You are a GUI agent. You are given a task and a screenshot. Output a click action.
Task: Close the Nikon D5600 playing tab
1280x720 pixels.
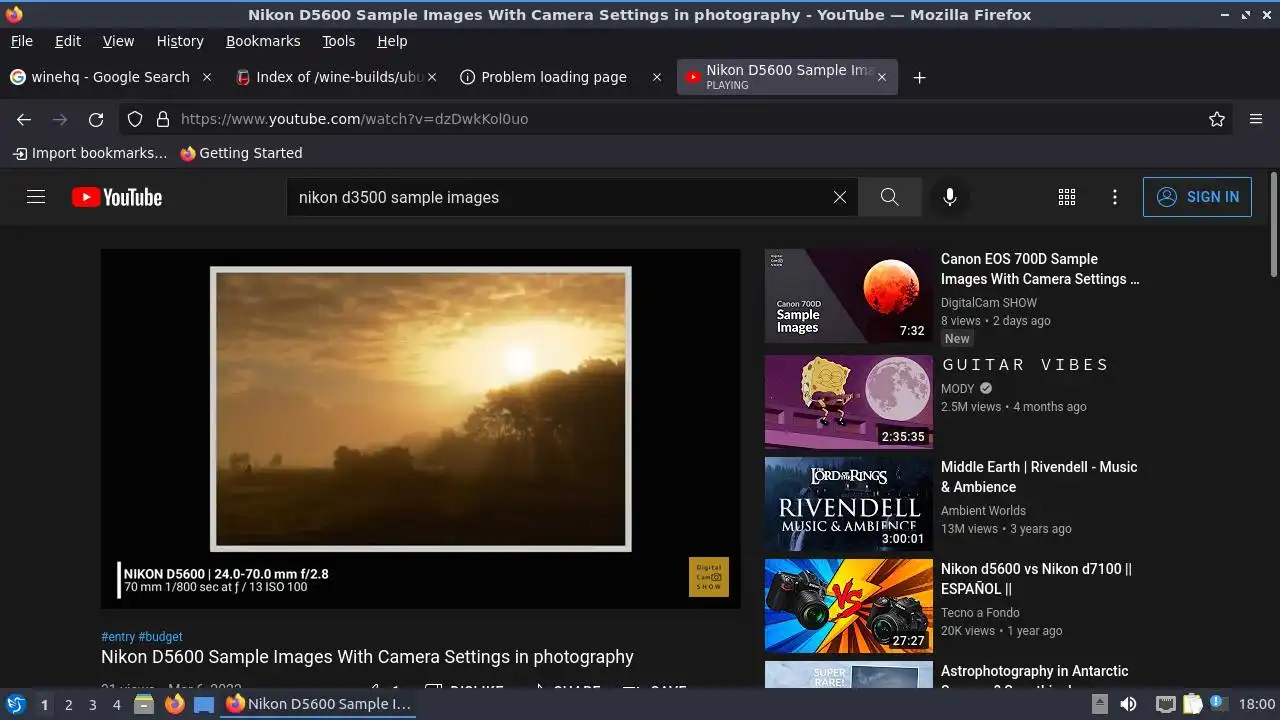(x=881, y=77)
